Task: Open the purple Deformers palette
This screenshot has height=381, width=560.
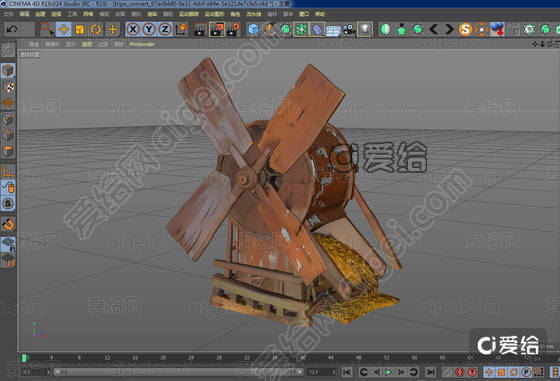Action: coord(317,29)
